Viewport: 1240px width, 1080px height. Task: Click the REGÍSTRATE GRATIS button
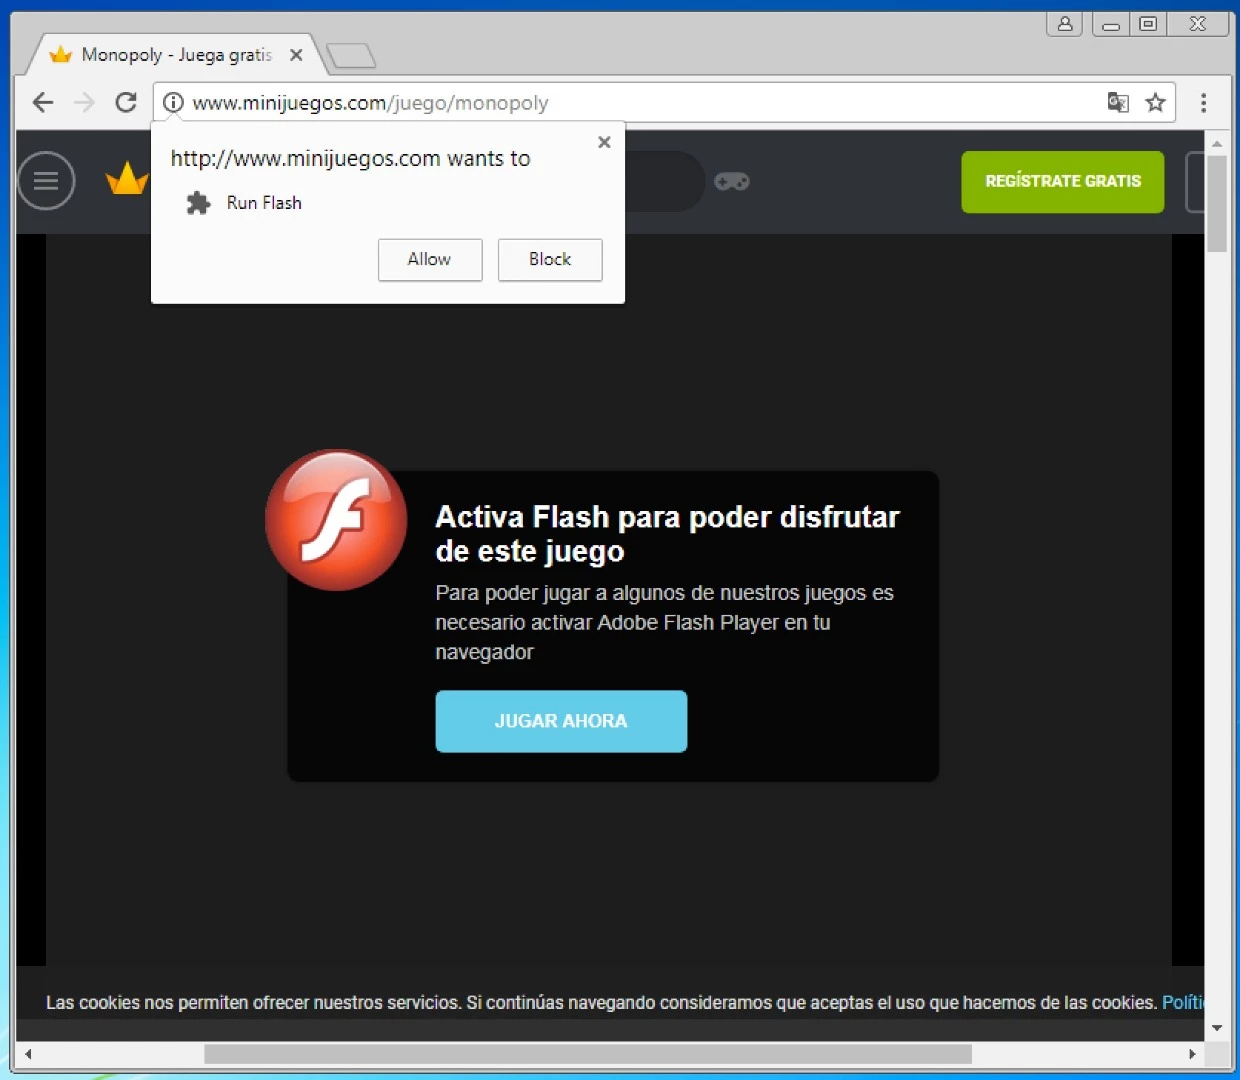pos(1063,181)
